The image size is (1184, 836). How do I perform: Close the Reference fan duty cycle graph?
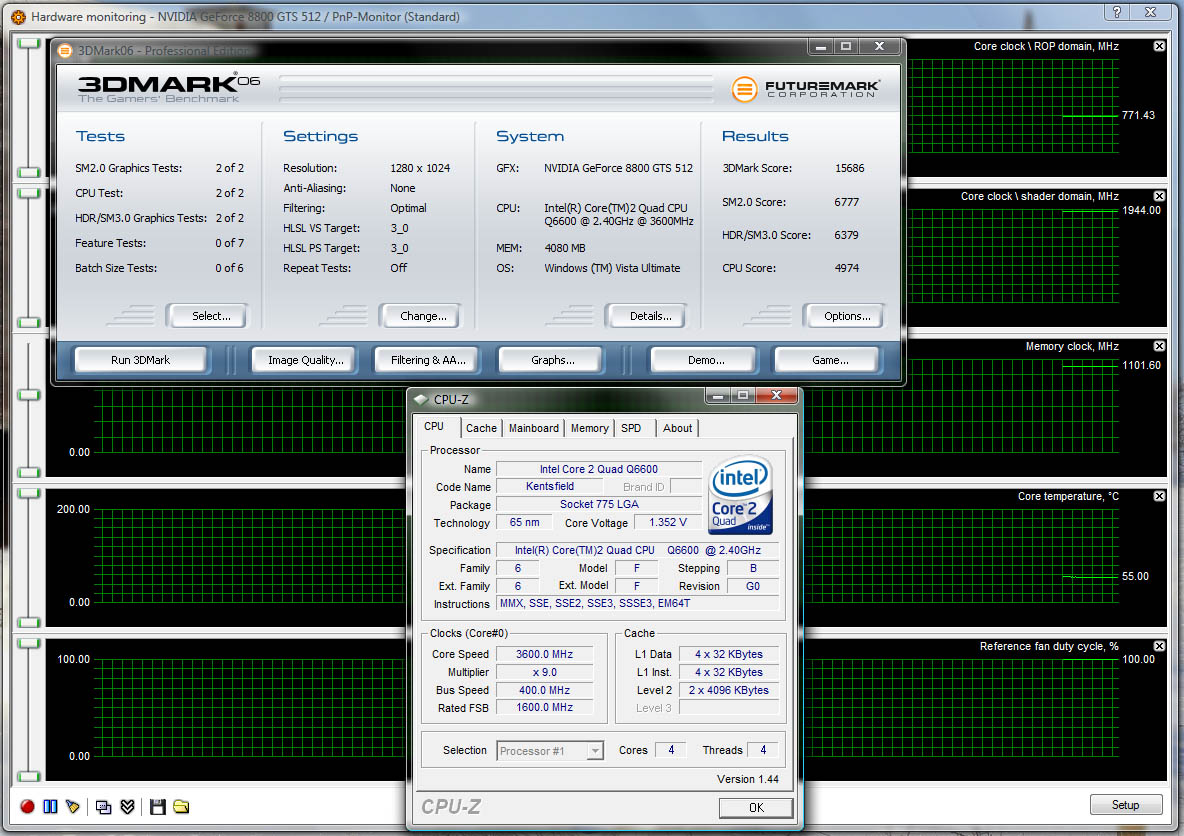(x=1159, y=646)
